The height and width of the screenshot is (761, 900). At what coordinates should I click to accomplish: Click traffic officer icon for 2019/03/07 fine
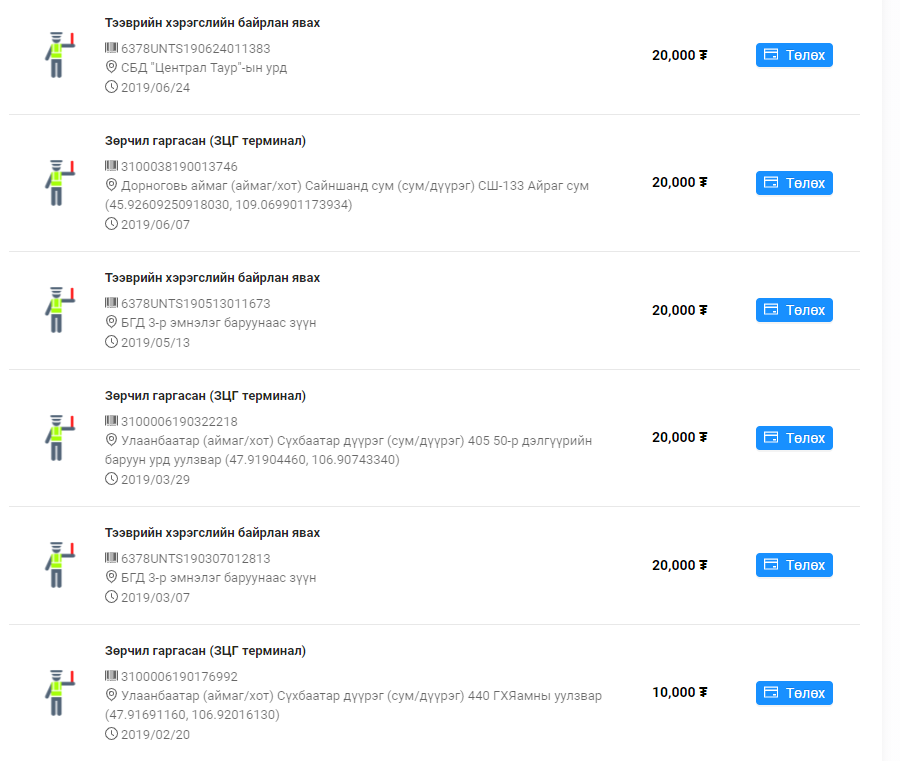[x=59, y=565]
